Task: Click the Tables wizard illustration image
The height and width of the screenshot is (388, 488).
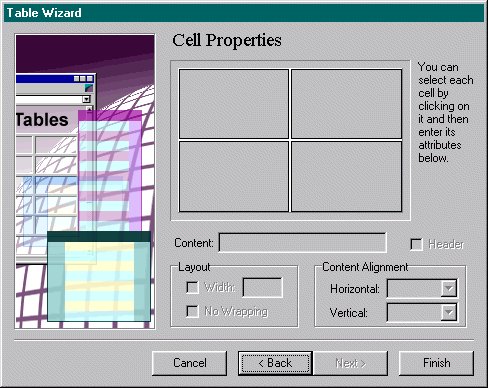Action: pos(85,181)
